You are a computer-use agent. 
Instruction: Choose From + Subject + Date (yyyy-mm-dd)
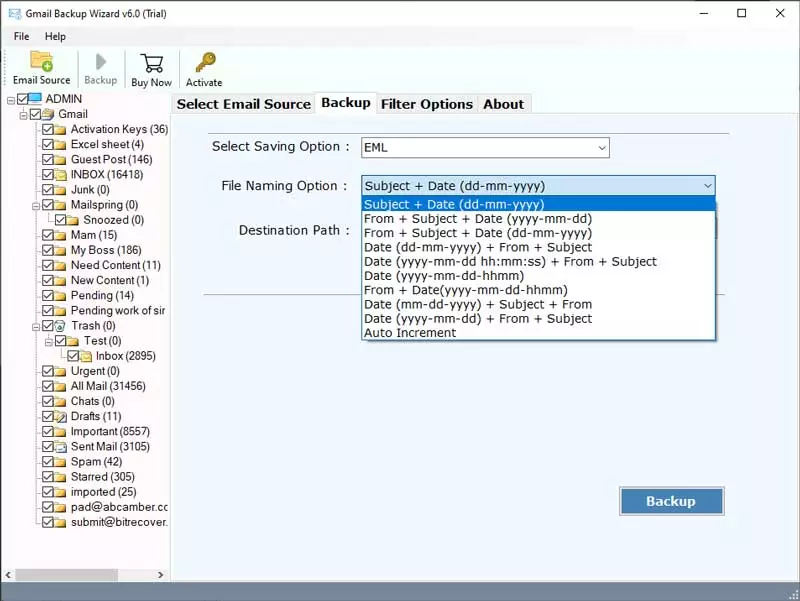point(478,219)
